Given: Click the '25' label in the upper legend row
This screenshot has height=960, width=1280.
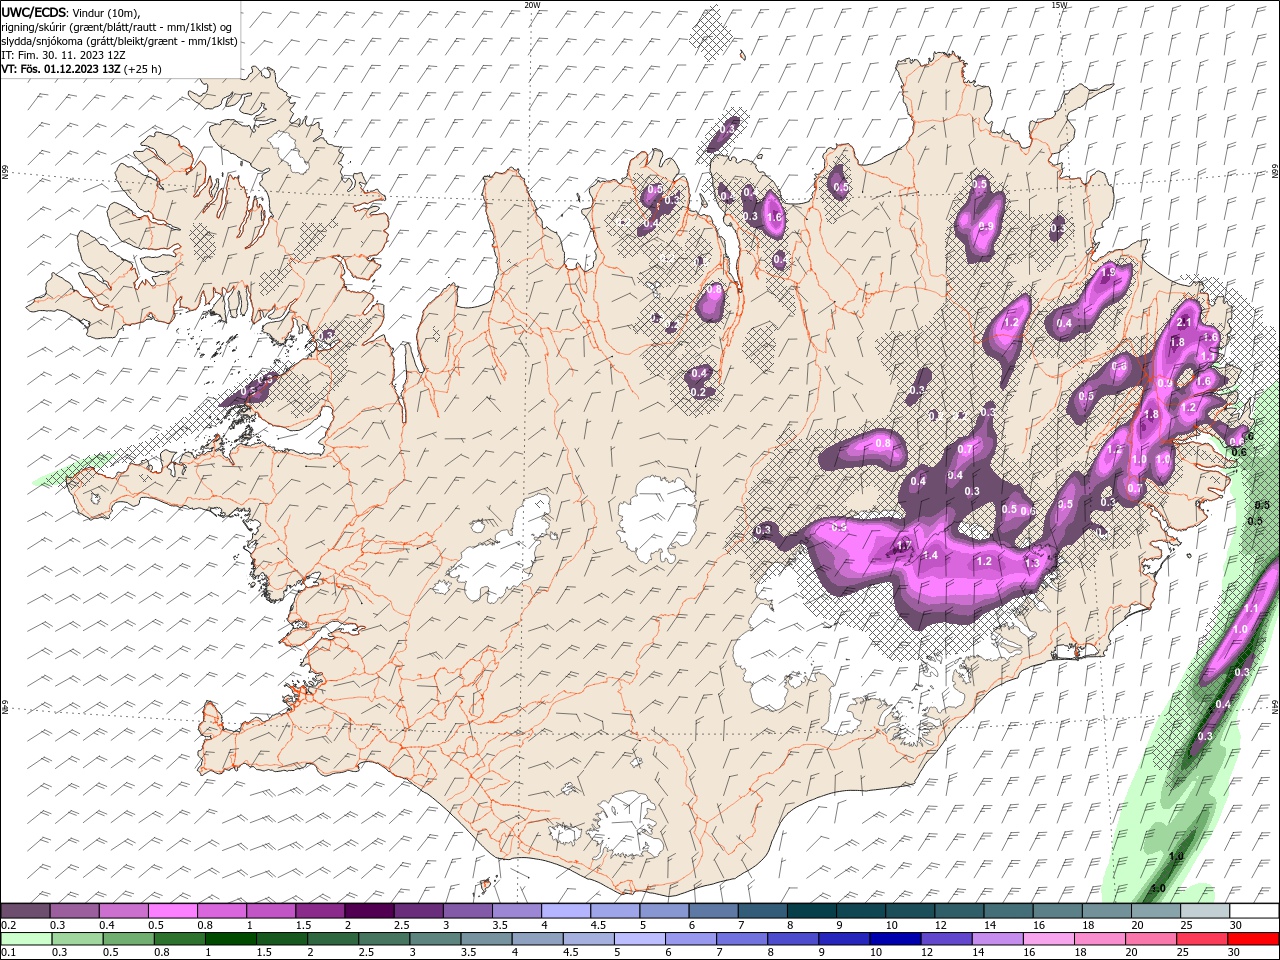Looking at the screenshot, I should tap(1187, 925).
